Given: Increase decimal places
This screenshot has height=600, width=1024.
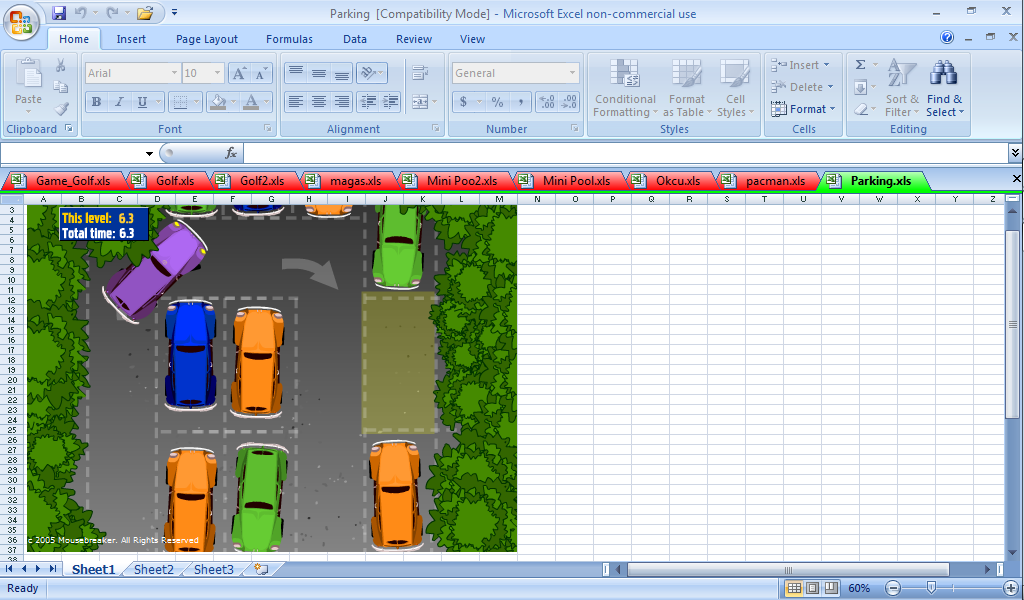Looking at the screenshot, I should 547,101.
